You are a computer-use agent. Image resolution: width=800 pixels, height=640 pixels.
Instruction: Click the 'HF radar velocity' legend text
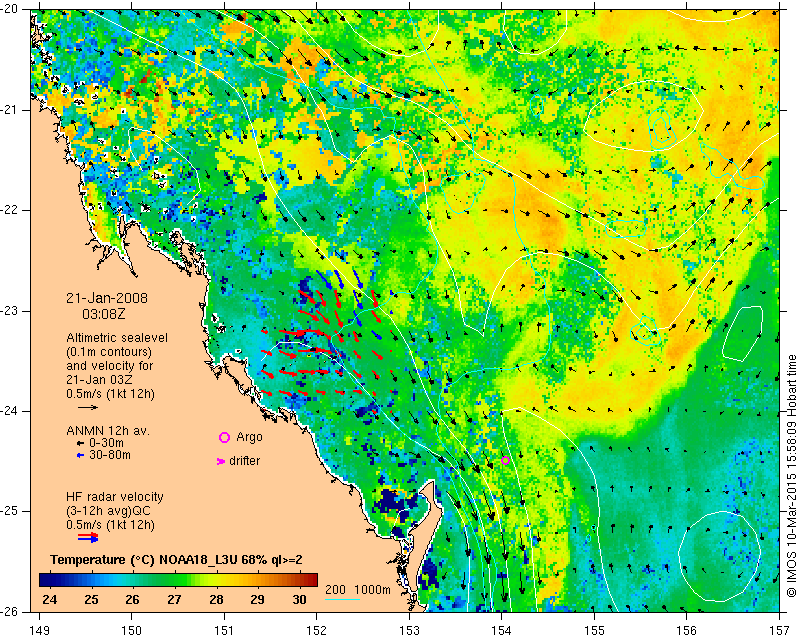click(x=115, y=497)
